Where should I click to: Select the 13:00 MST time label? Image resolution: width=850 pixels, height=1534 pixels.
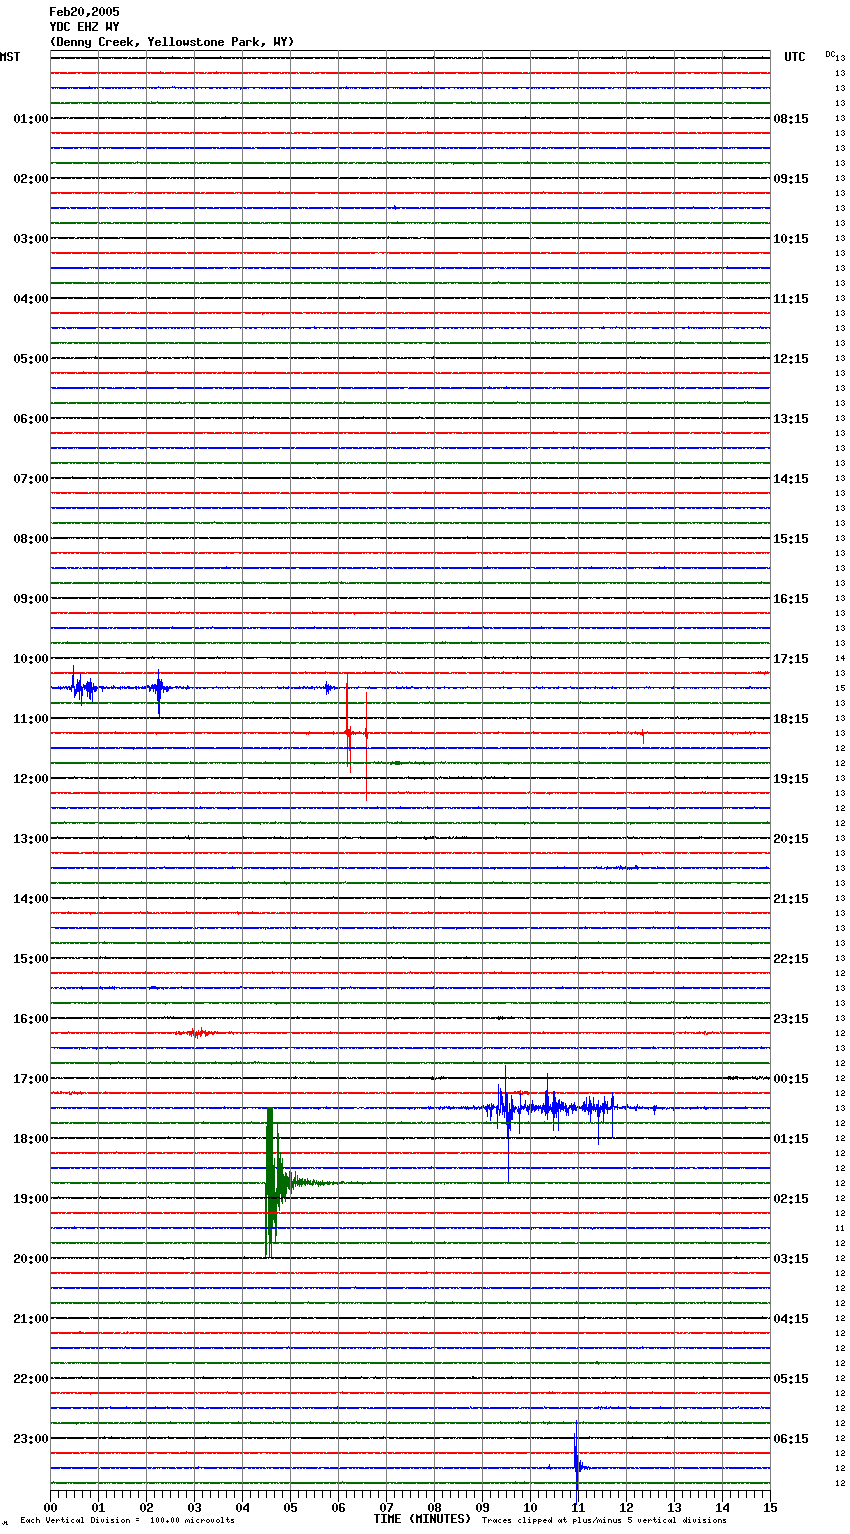tap(31, 839)
